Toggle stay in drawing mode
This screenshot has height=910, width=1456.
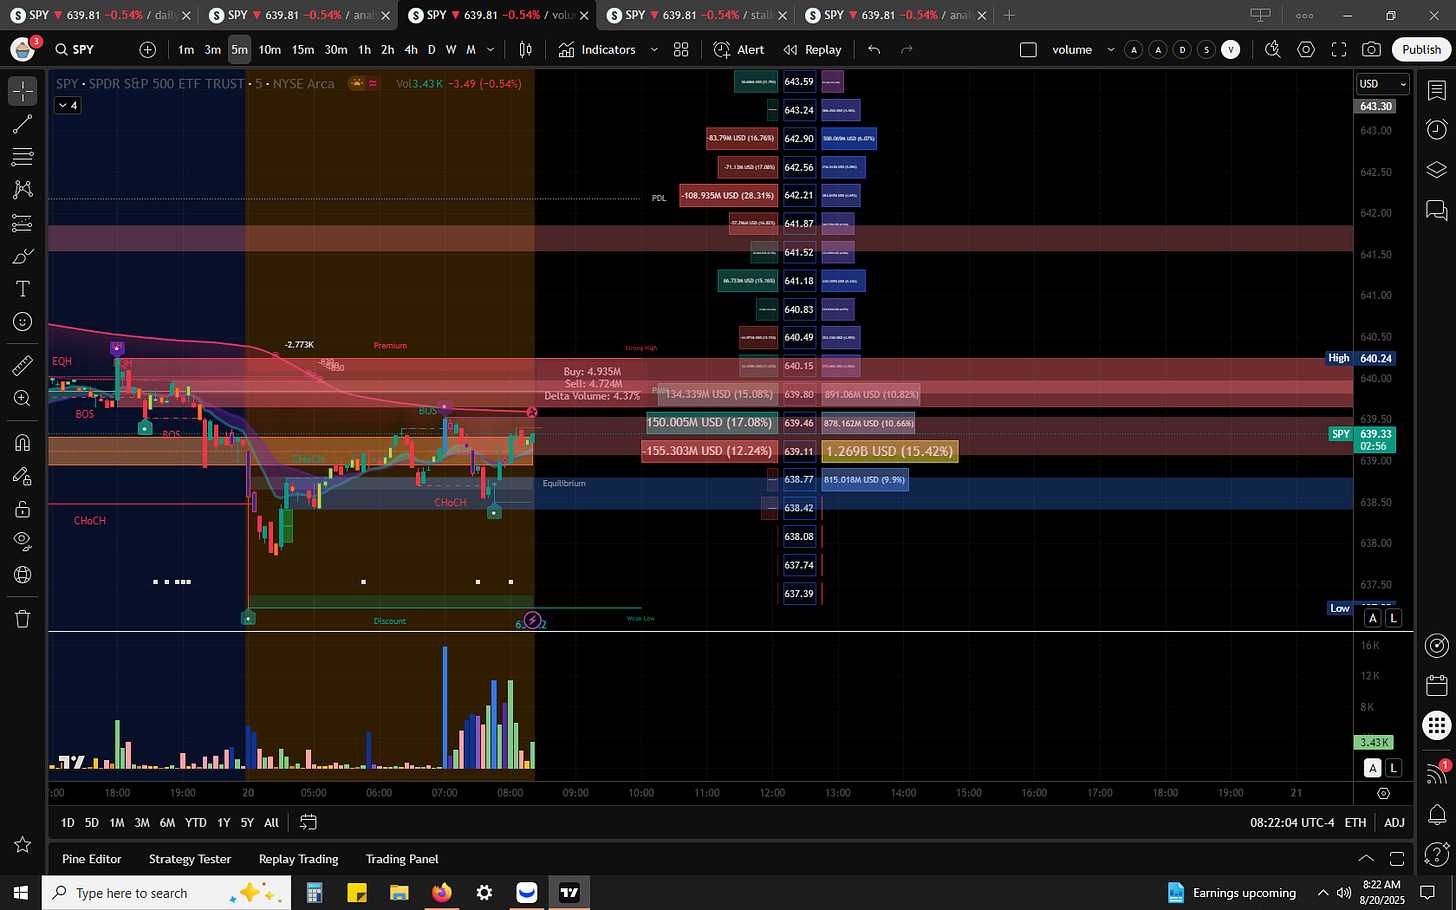coord(22,476)
